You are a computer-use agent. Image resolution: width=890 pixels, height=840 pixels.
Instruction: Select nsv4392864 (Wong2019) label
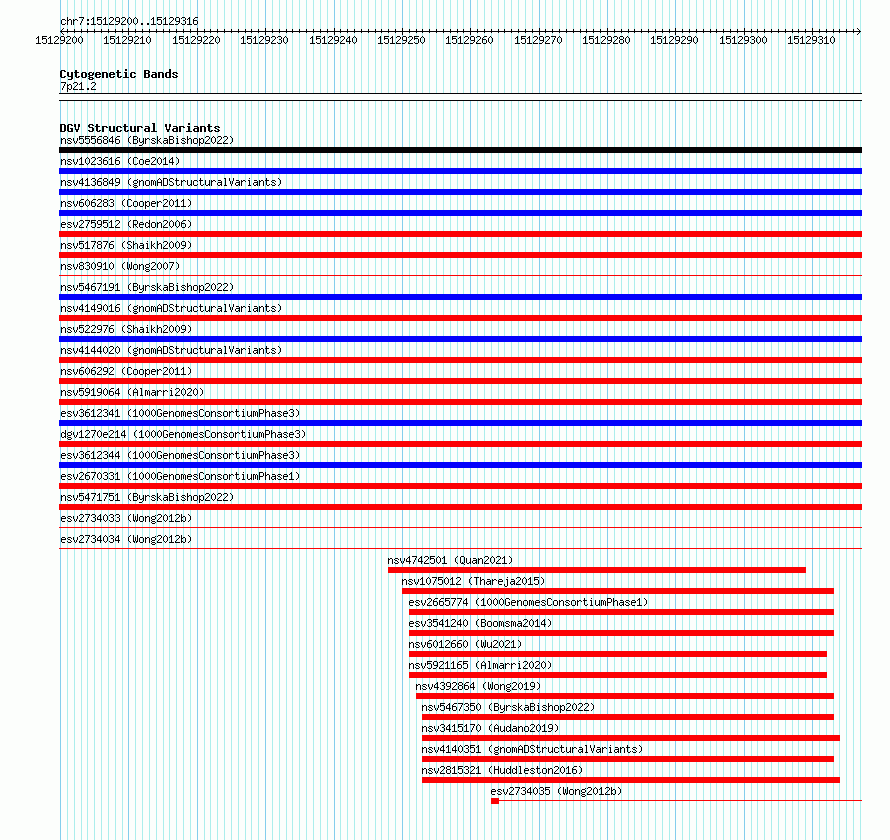tap(478, 686)
